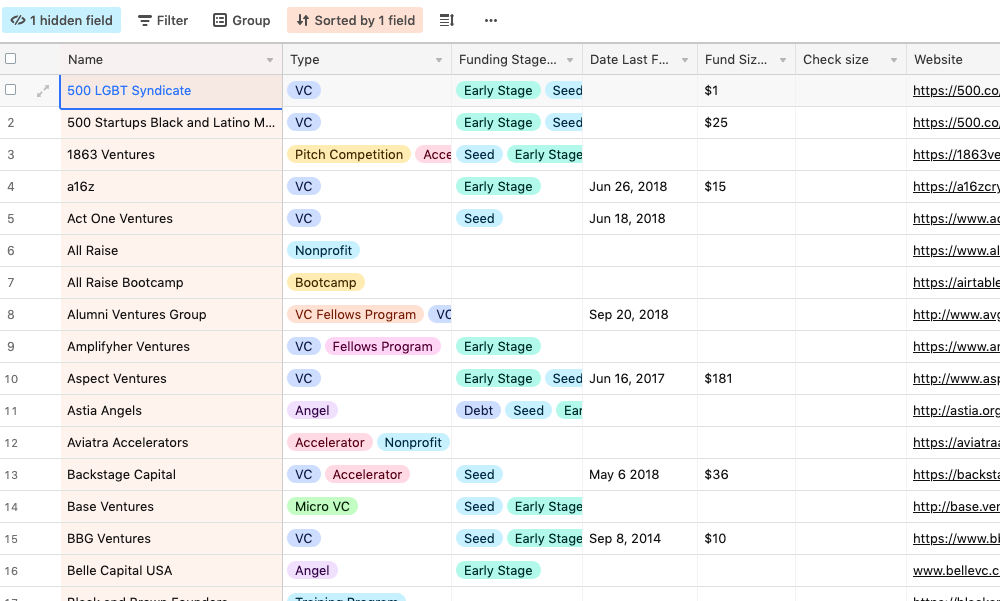Open the Funding Stage column dropdown arrow
This screenshot has height=601, width=1000.
pyautogui.click(x=570, y=60)
